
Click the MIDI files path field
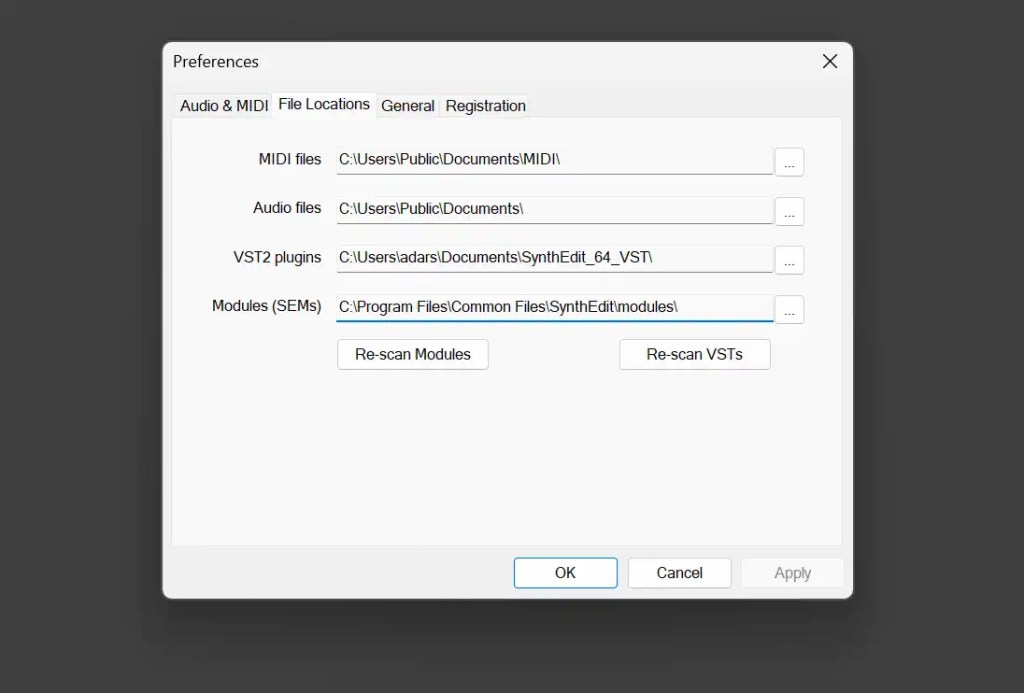point(554,161)
